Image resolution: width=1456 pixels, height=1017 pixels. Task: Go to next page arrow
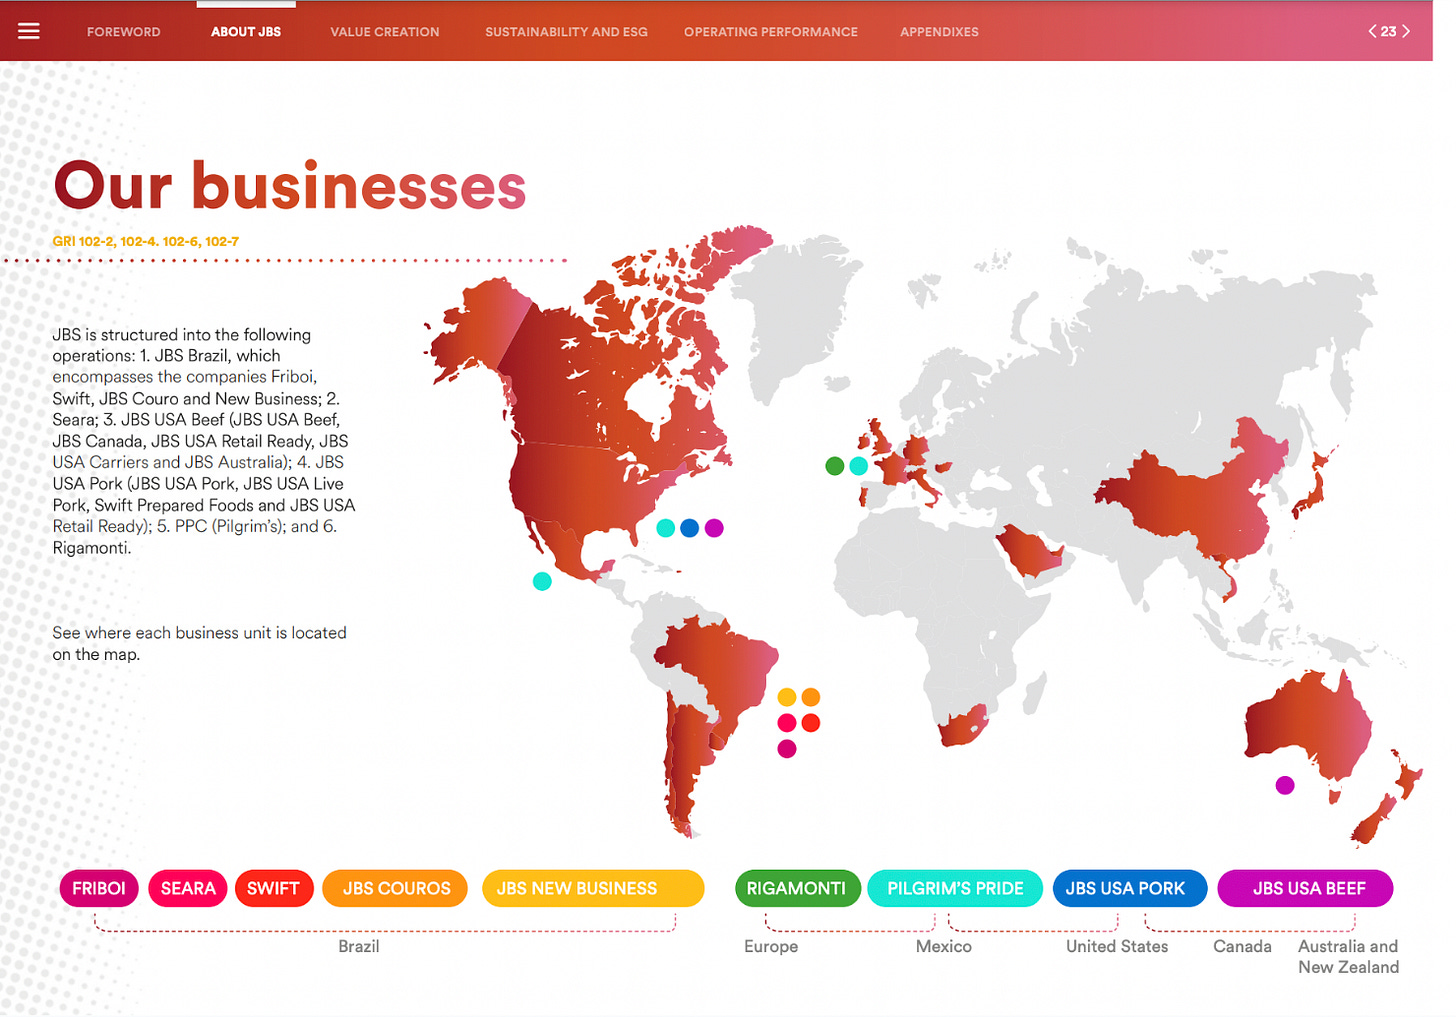coord(1406,31)
